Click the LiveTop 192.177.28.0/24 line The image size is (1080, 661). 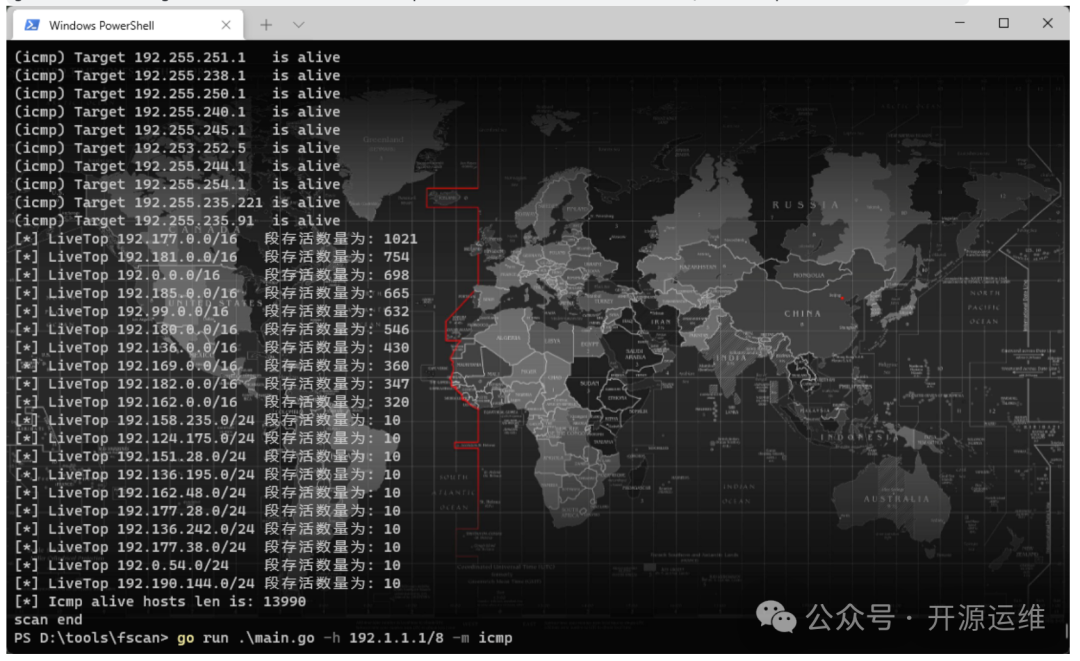point(207,511)
